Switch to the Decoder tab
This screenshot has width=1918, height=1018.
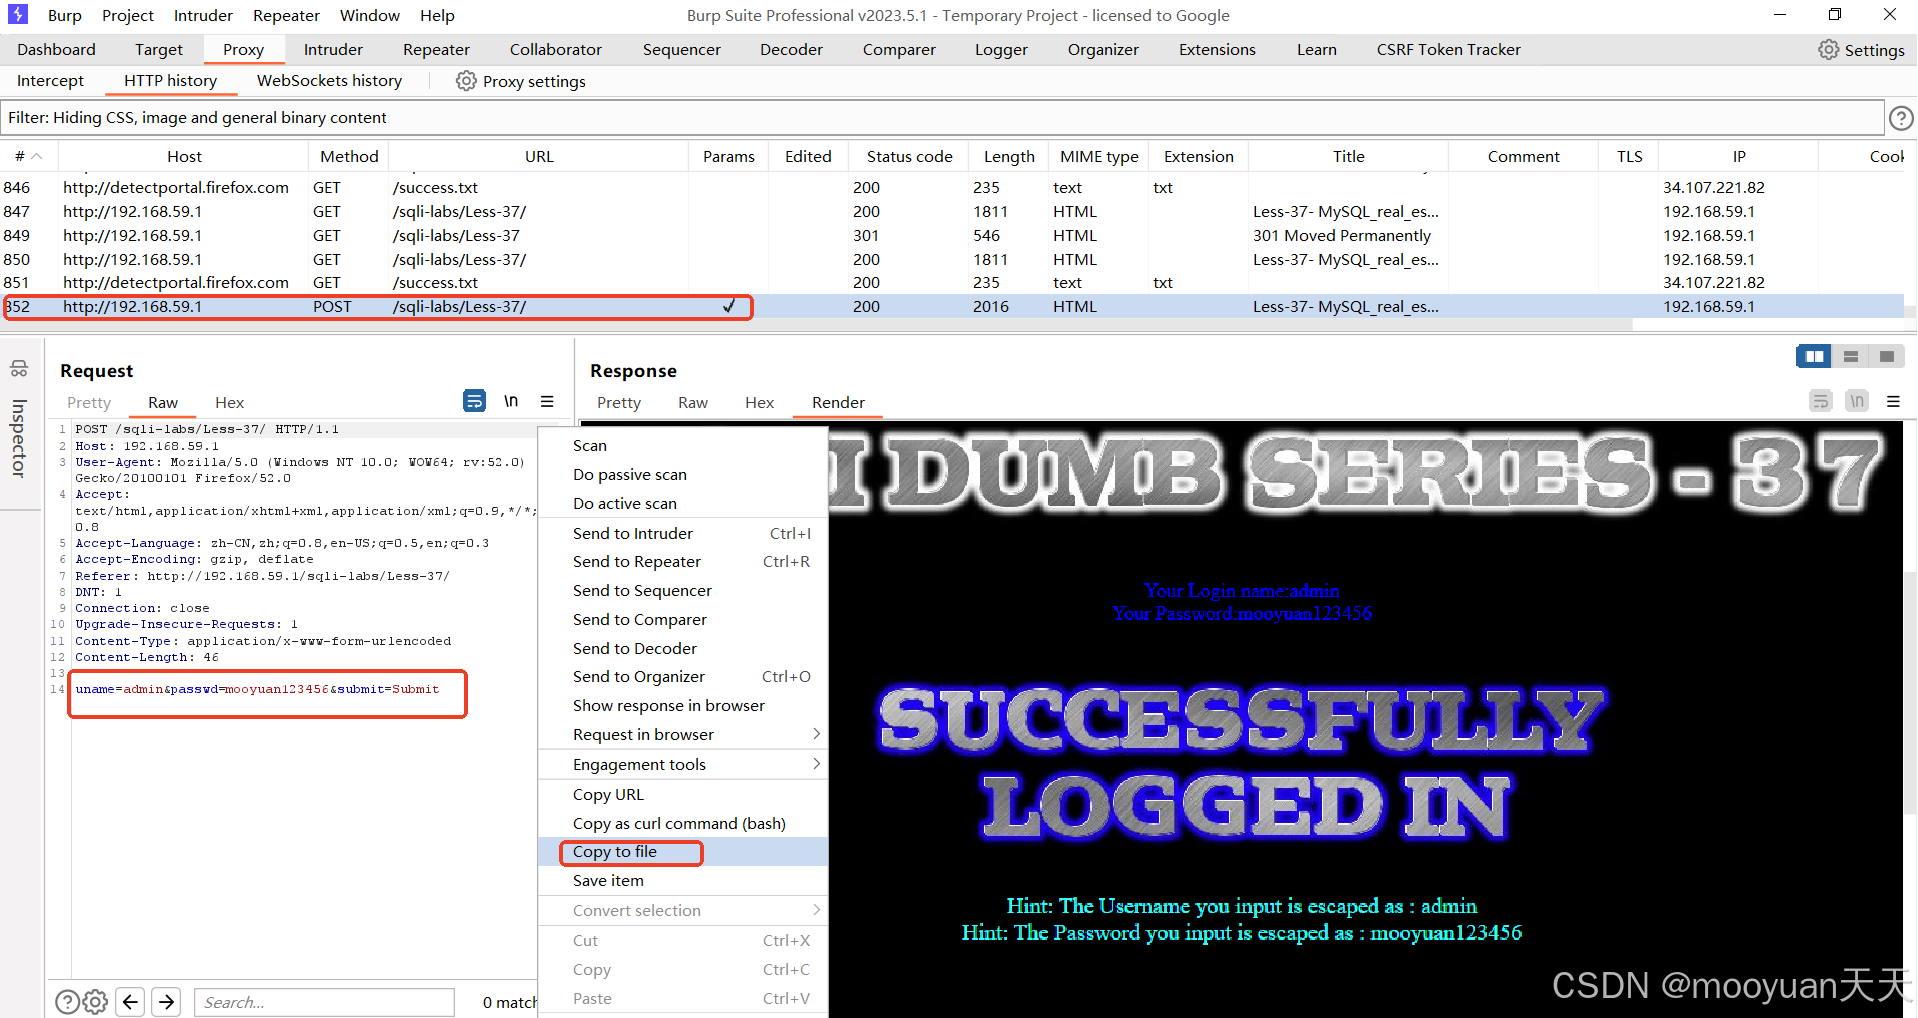pyautogui.click(x=791, y=50)
